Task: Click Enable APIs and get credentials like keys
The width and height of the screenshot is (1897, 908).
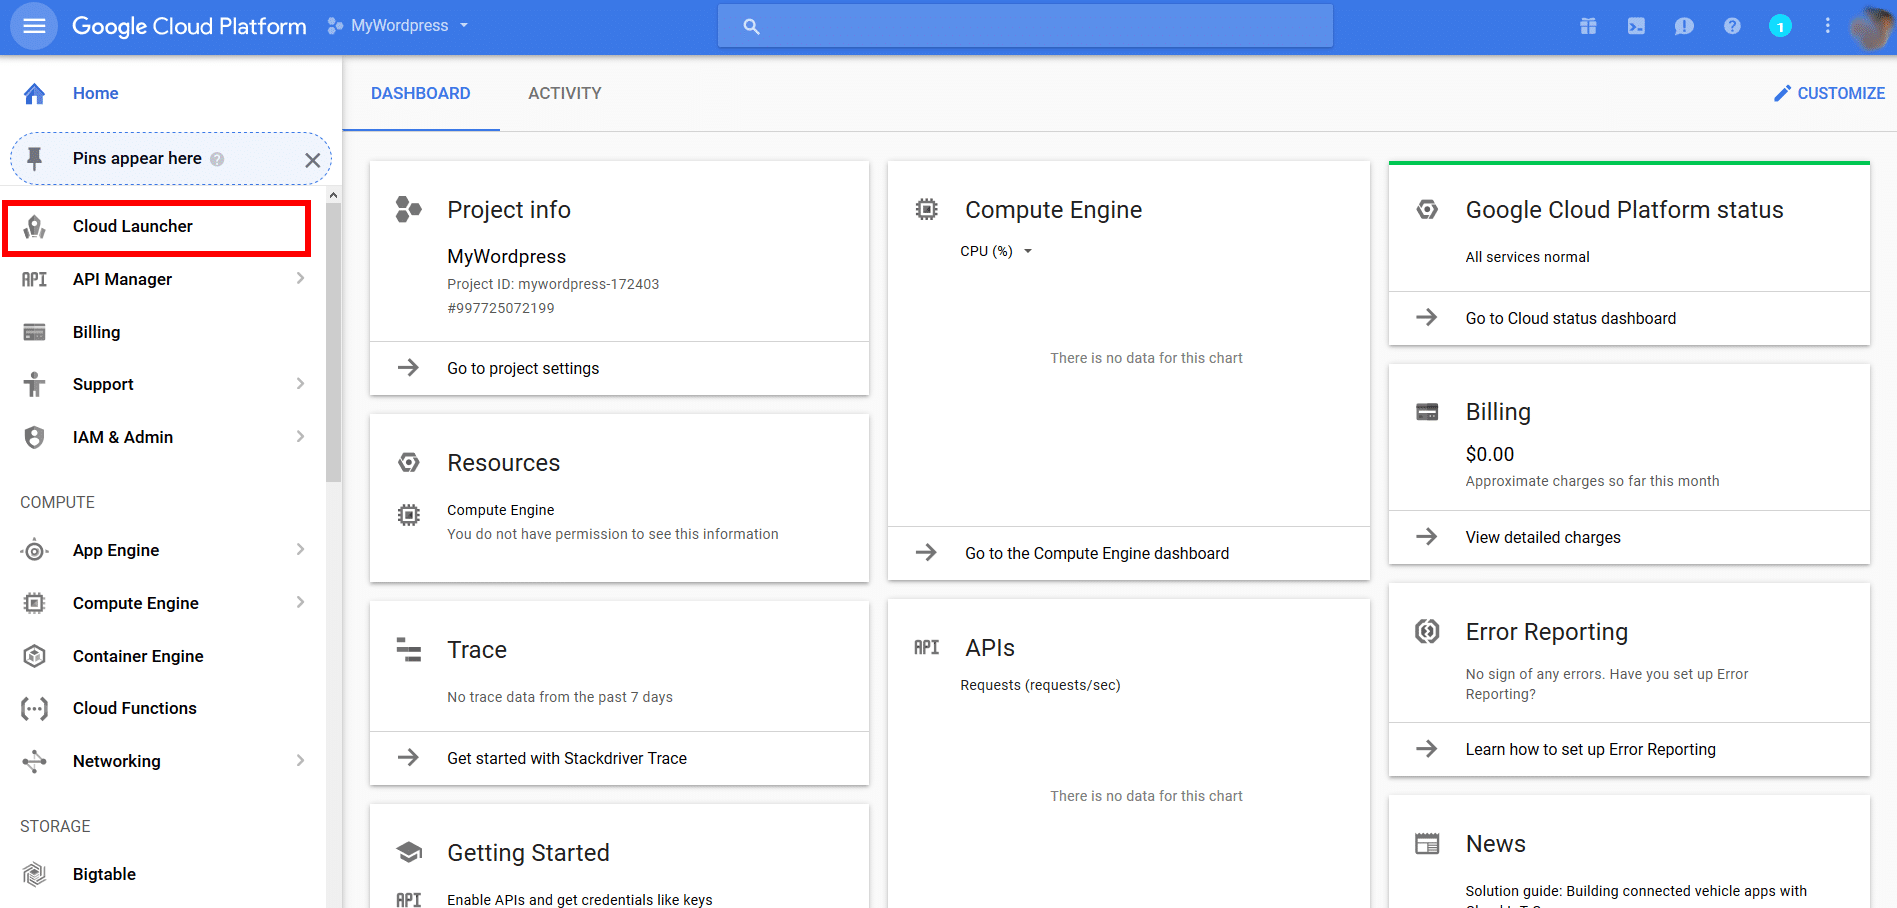Action: 580,900
